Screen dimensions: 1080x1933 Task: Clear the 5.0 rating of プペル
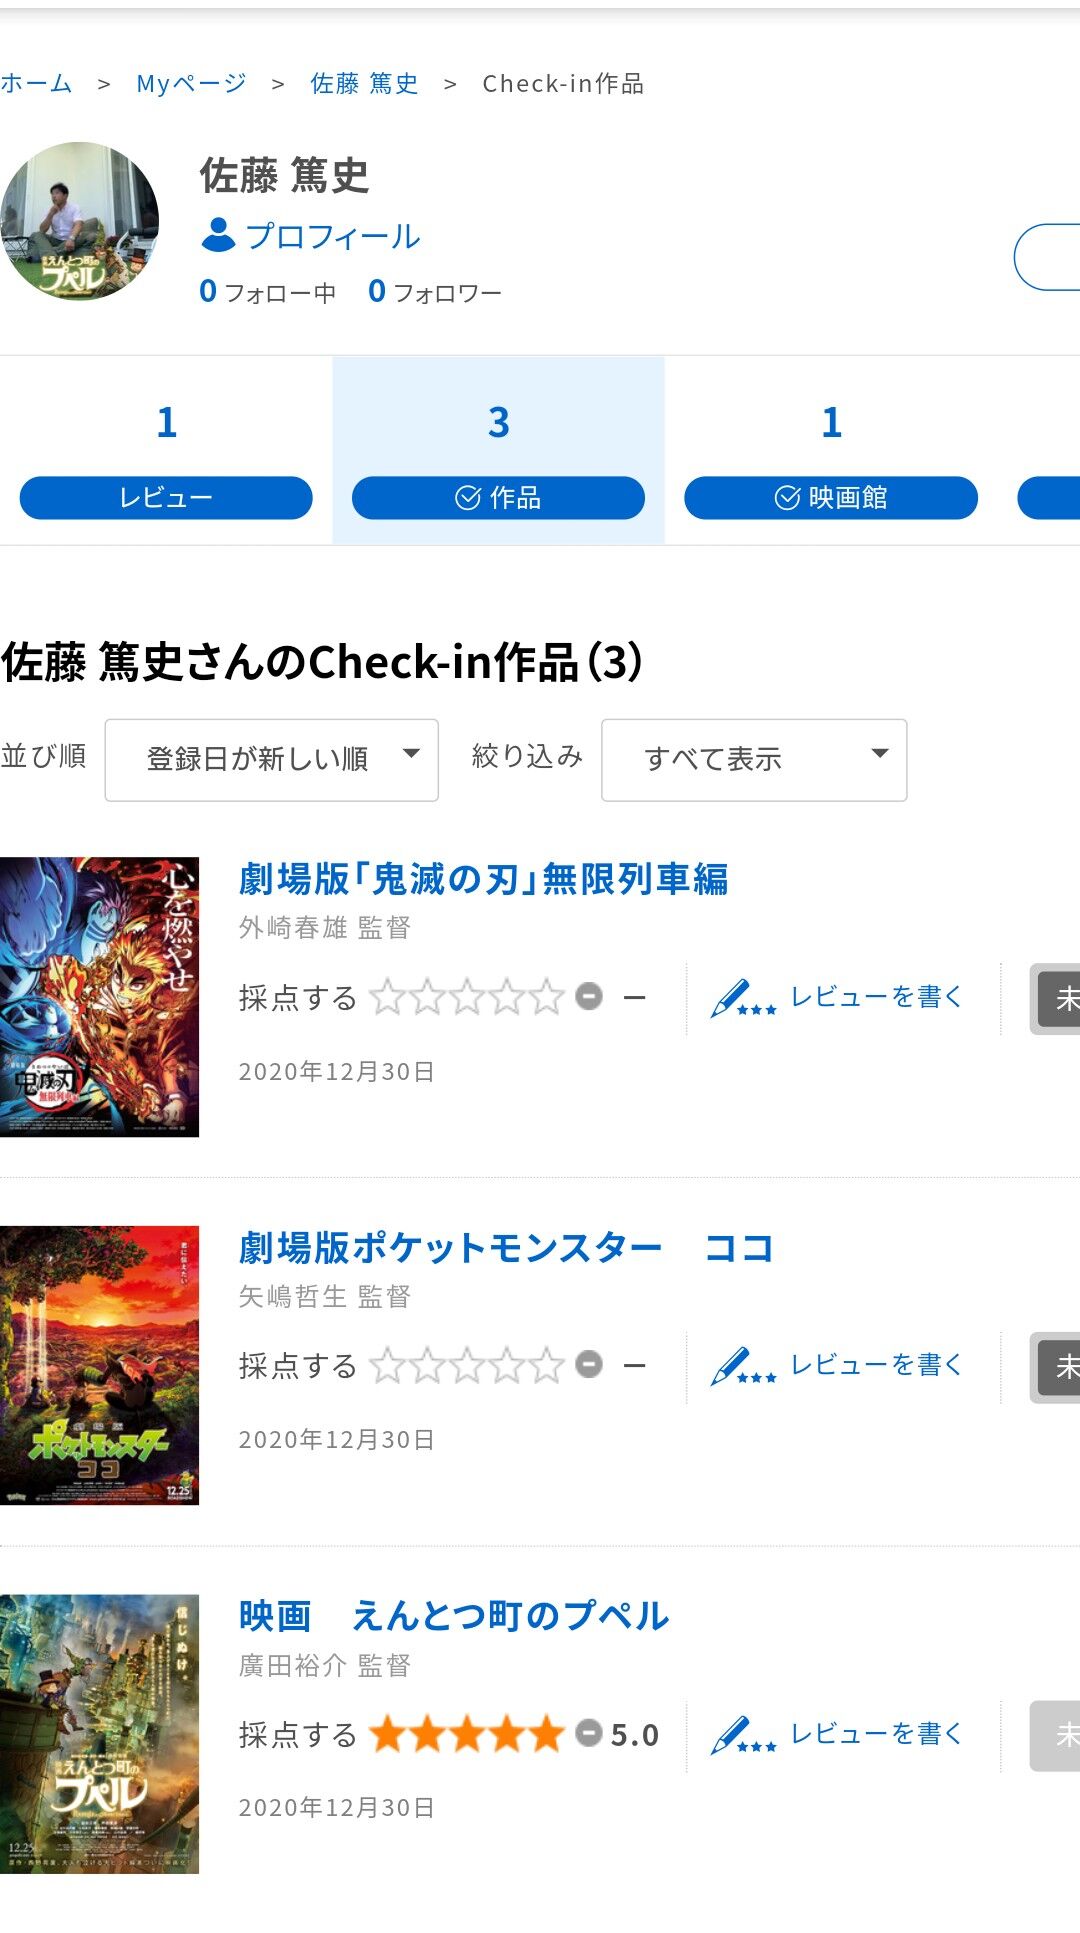click(589, 1733)
